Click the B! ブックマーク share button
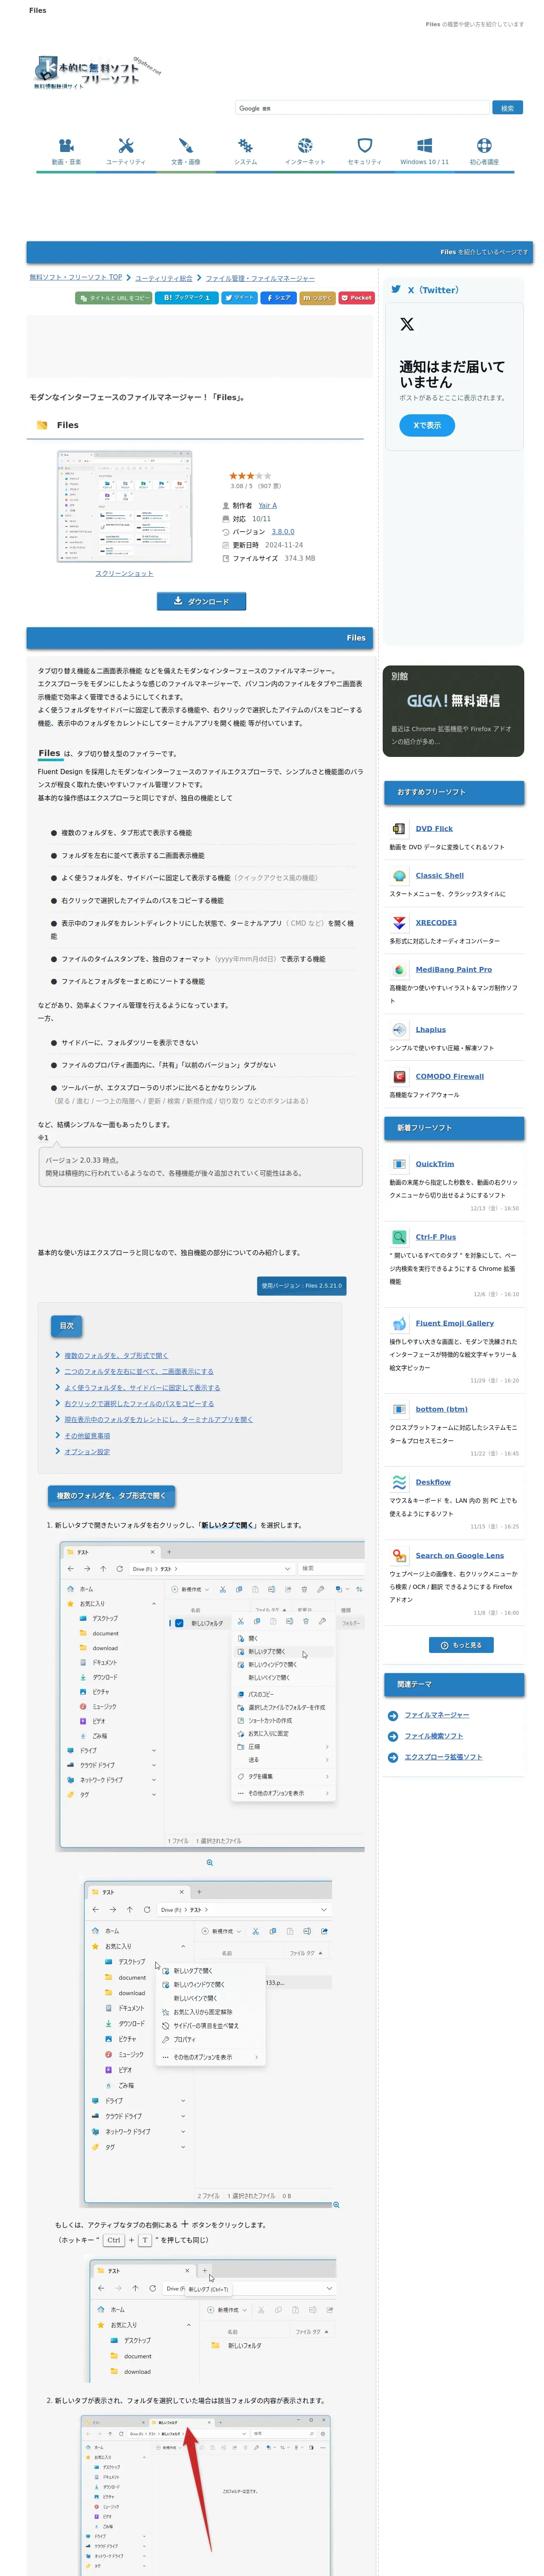Viewport: 544px width, 2576px height. (187, 298)
